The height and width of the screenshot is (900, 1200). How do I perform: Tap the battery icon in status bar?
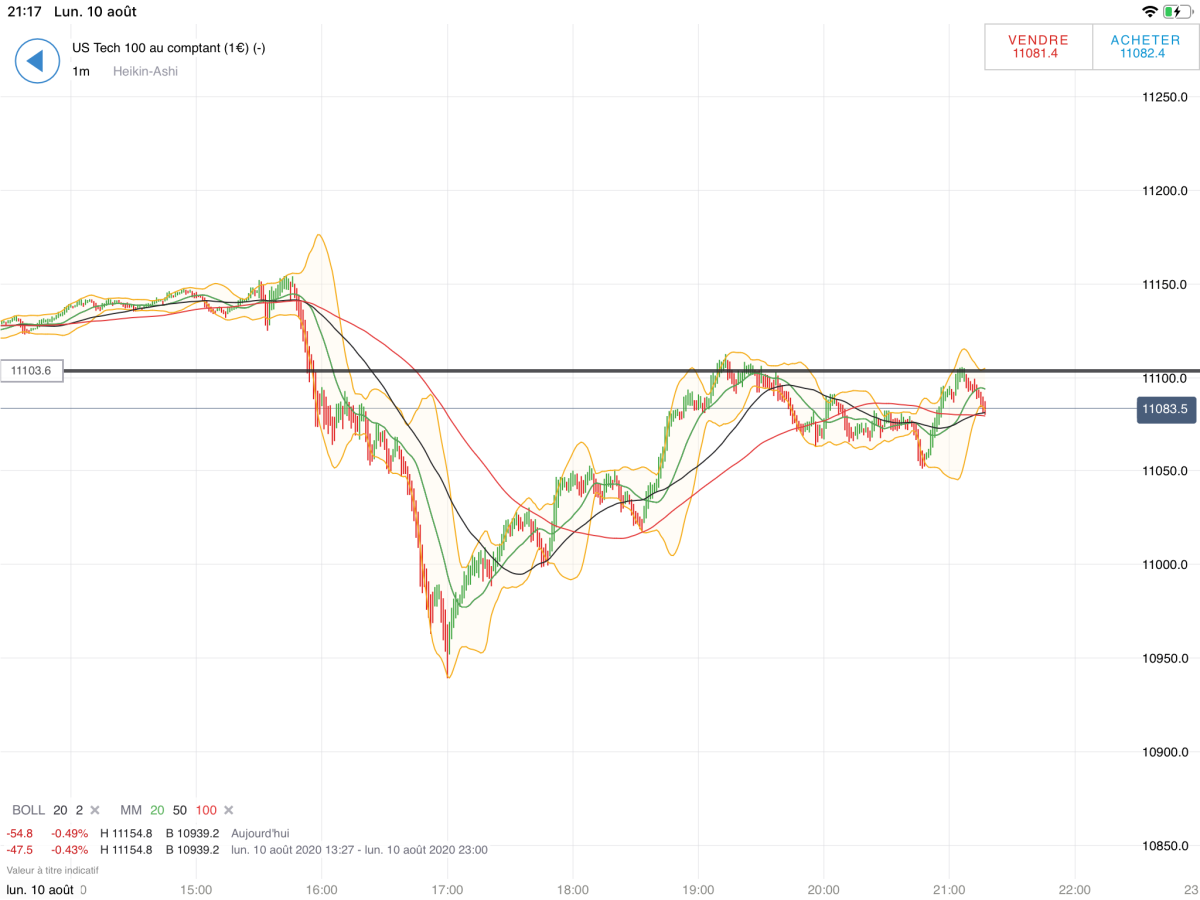[x=1176, y=12]
